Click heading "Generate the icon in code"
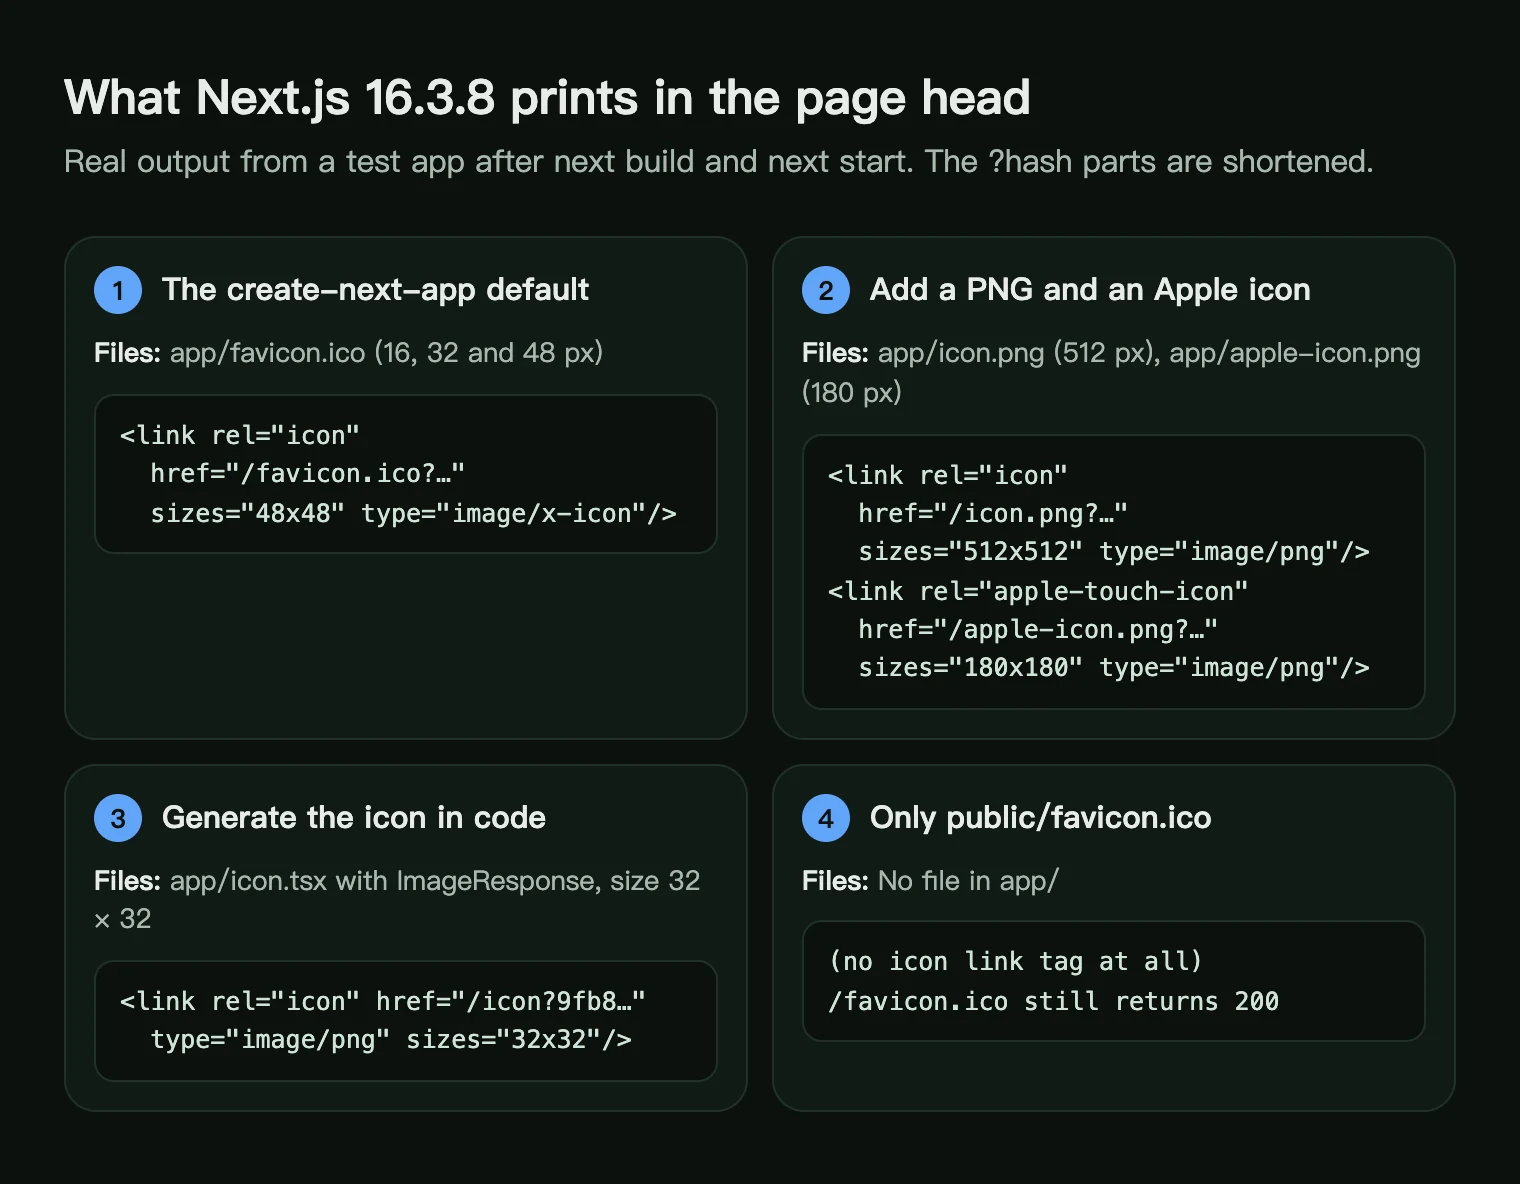The image size is (1520, 1184). pos(354,818)
